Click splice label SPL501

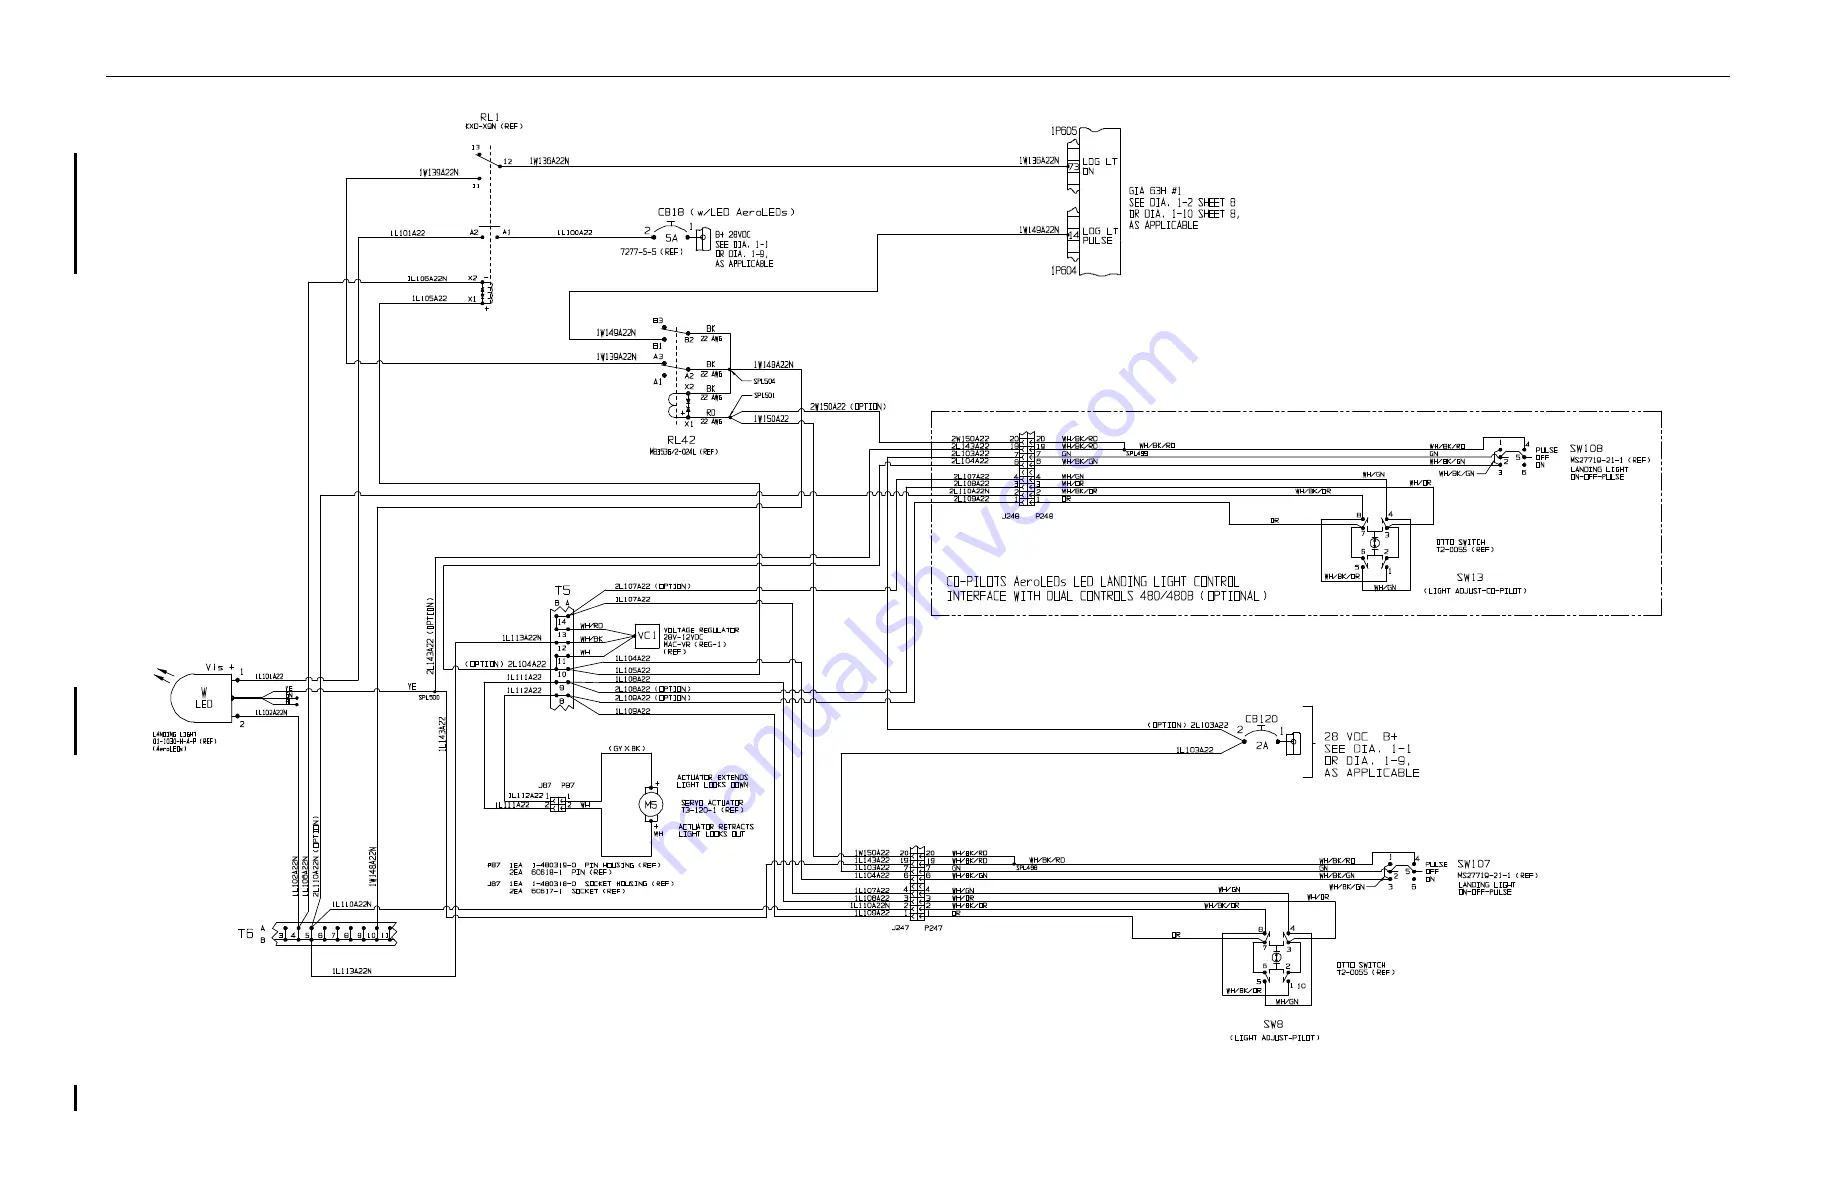(x=765, y=395)
